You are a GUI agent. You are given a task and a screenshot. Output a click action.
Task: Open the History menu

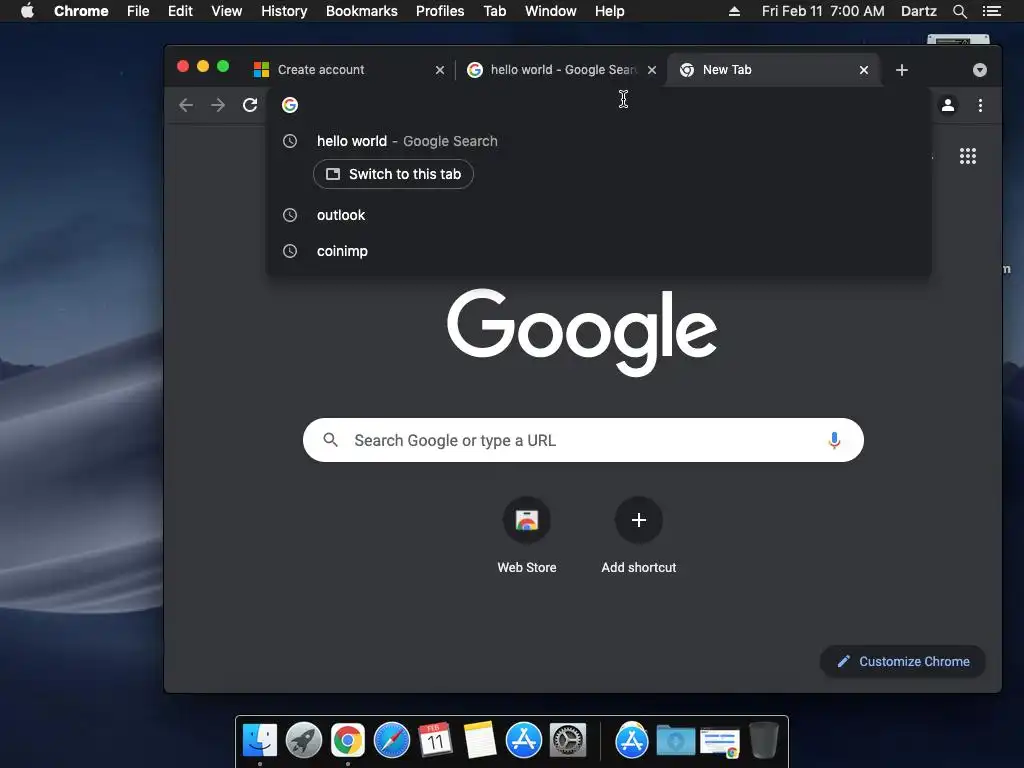click(x=284, y=11)
